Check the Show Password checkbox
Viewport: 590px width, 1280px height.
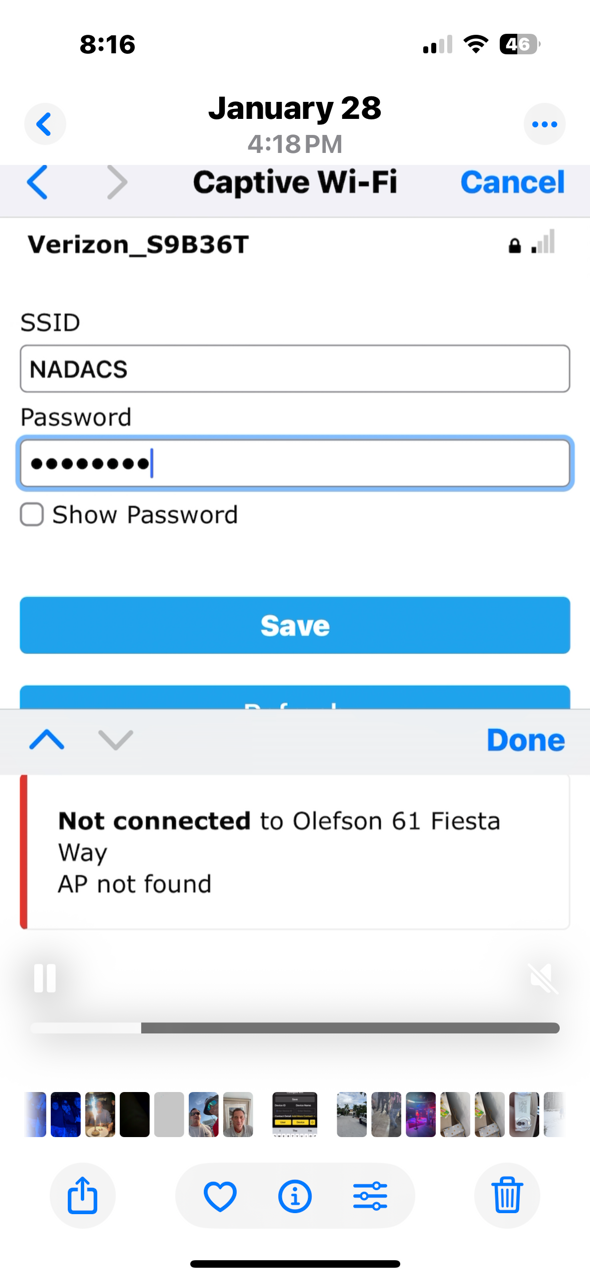pos(32,515)
